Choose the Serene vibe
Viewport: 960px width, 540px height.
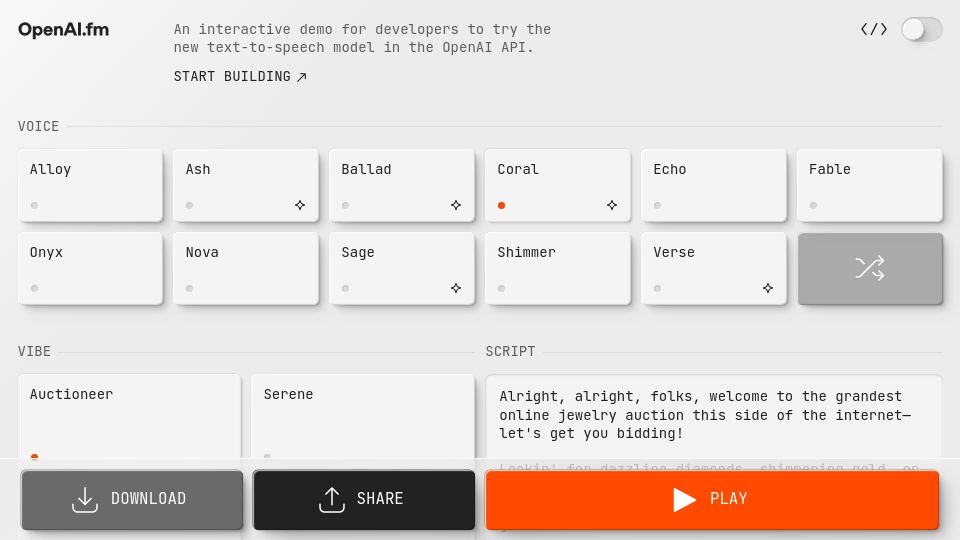click(x=362, y=416)
